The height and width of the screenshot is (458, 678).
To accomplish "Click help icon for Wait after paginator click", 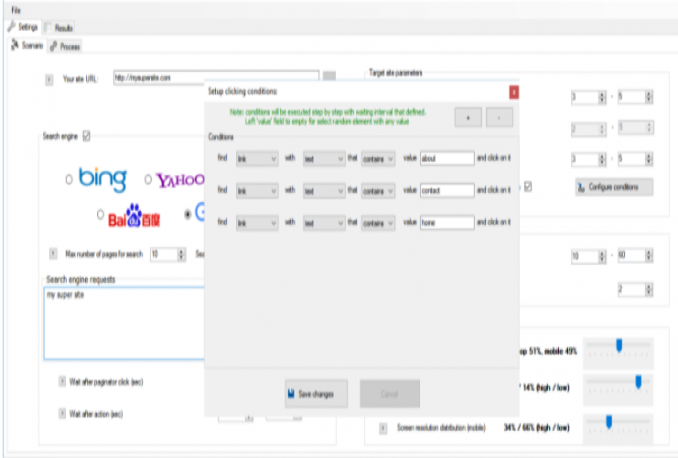I will (x=62, y=381).
